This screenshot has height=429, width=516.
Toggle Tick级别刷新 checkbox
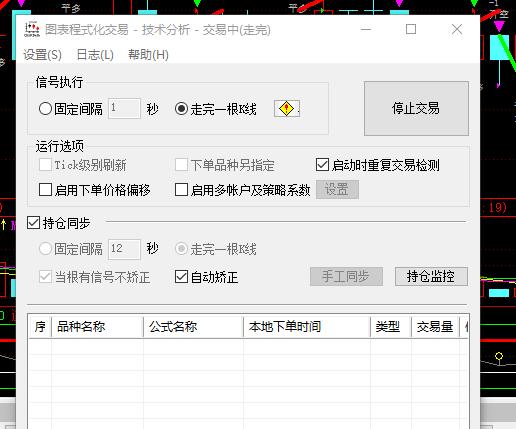pos(45,165)
